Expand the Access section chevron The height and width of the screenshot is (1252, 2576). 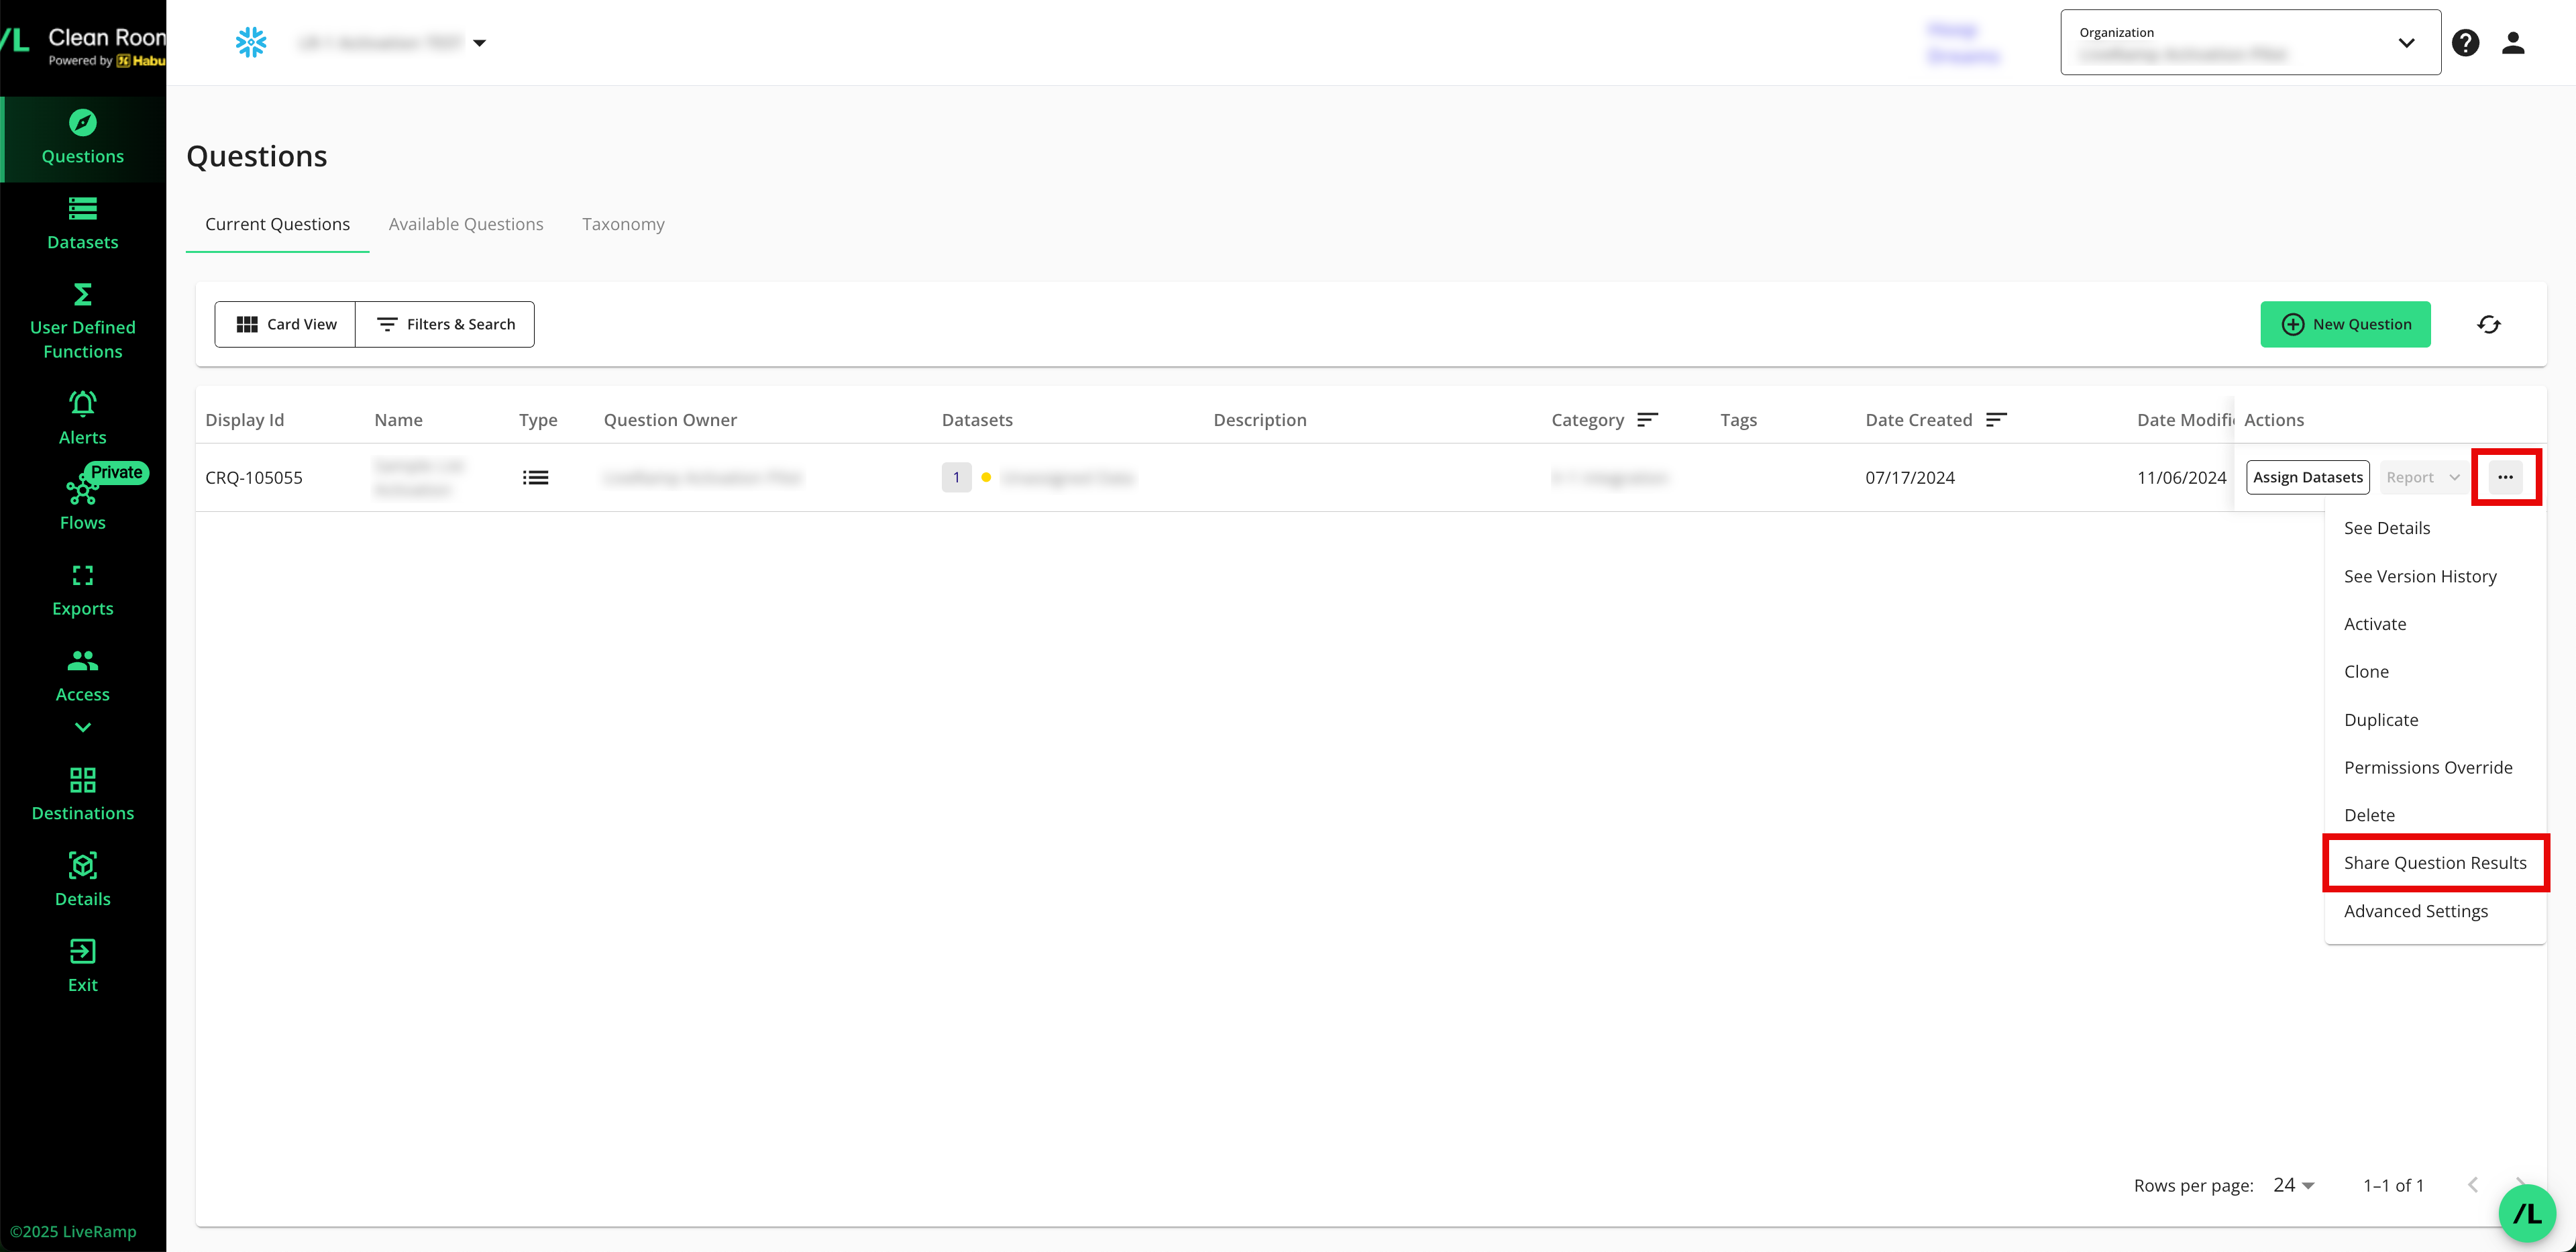(82, 727)
